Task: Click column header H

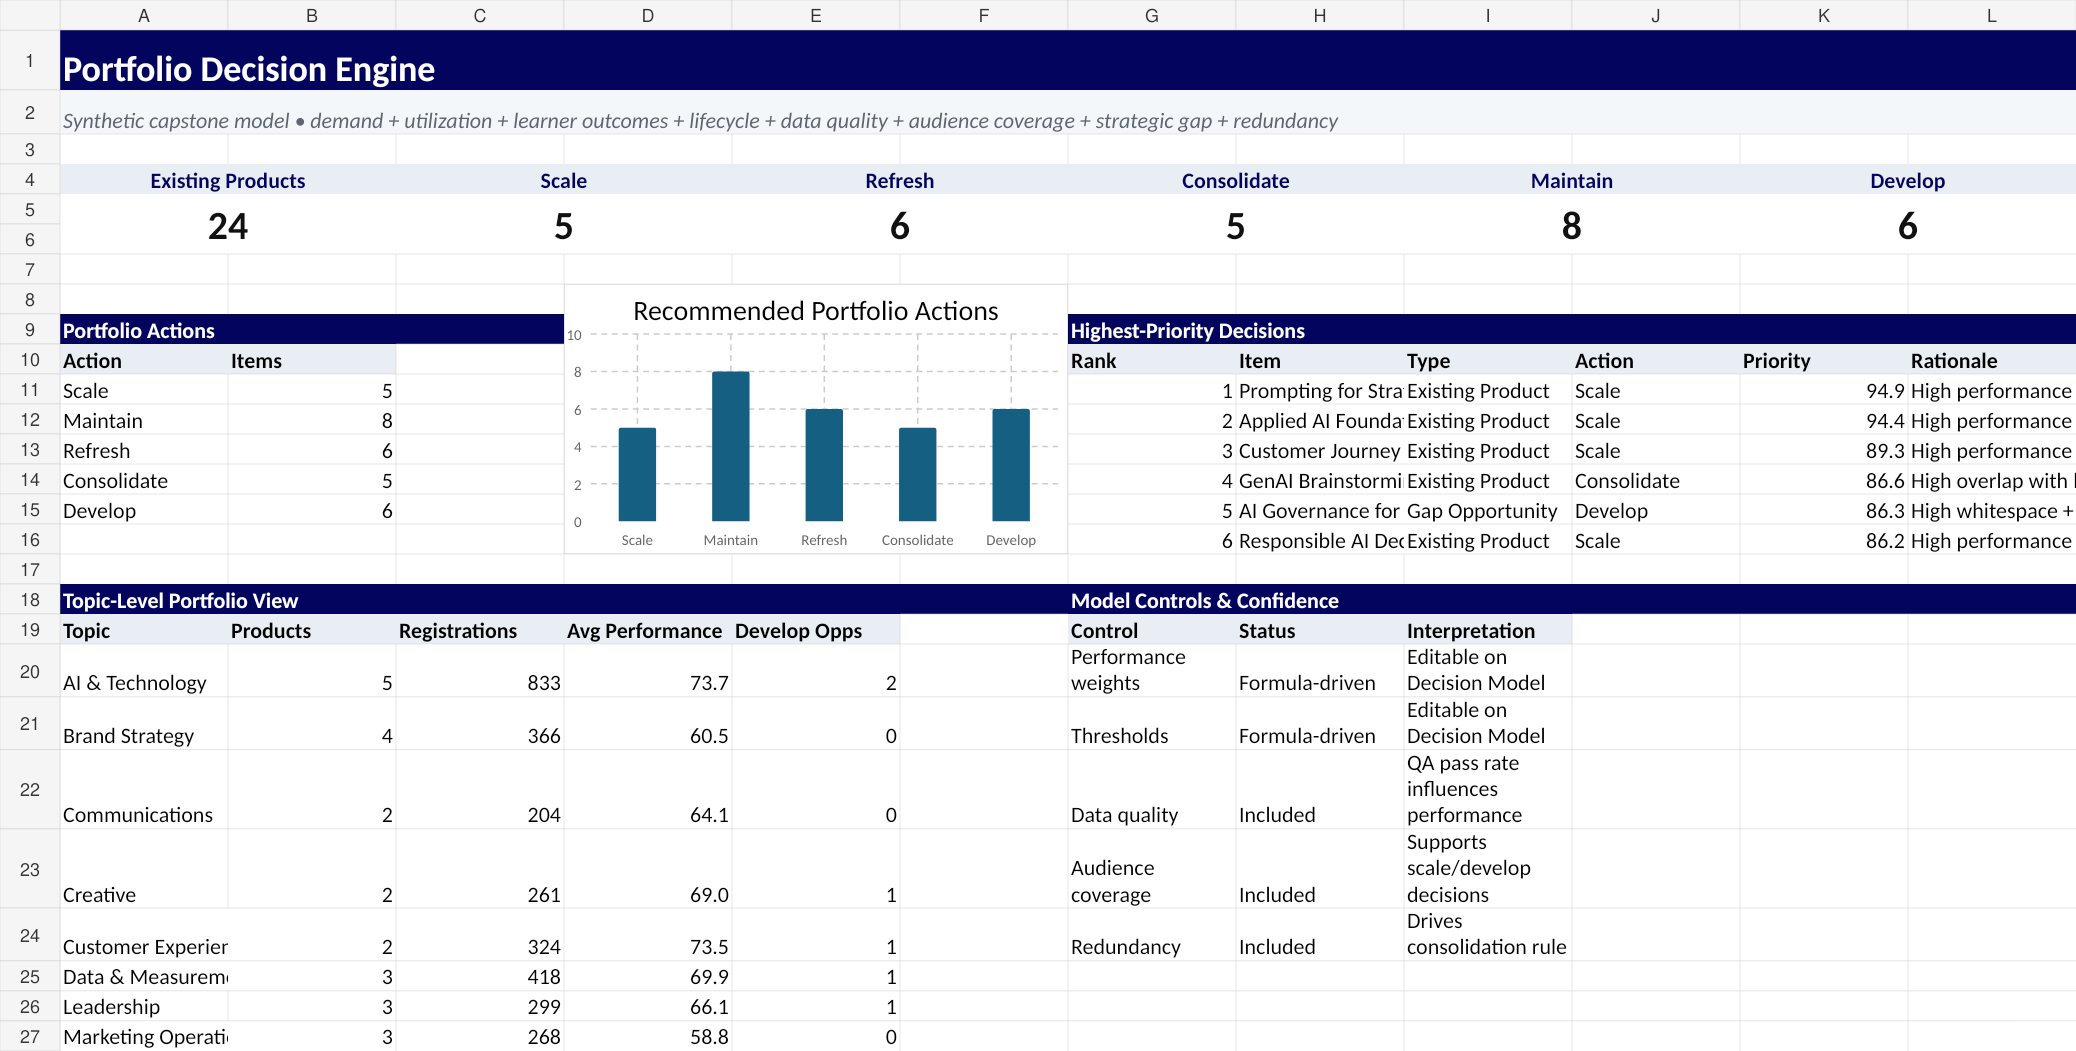Action: tap(1320, 15)
